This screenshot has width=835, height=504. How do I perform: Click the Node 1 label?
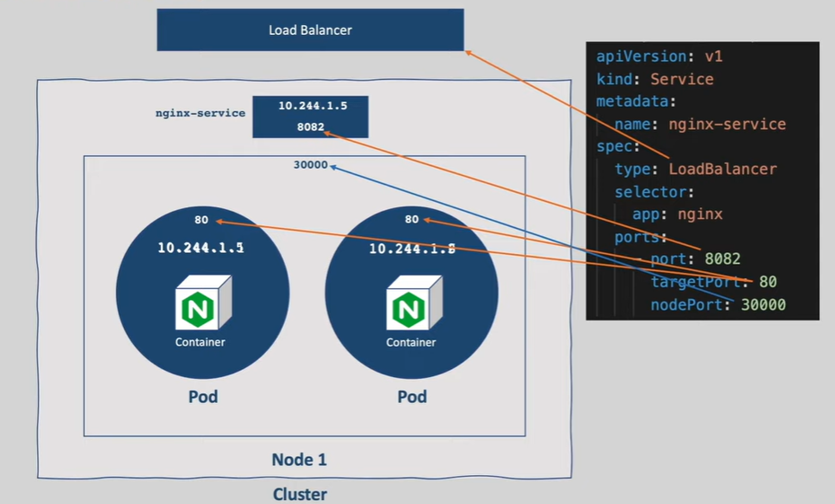[299, 460]
